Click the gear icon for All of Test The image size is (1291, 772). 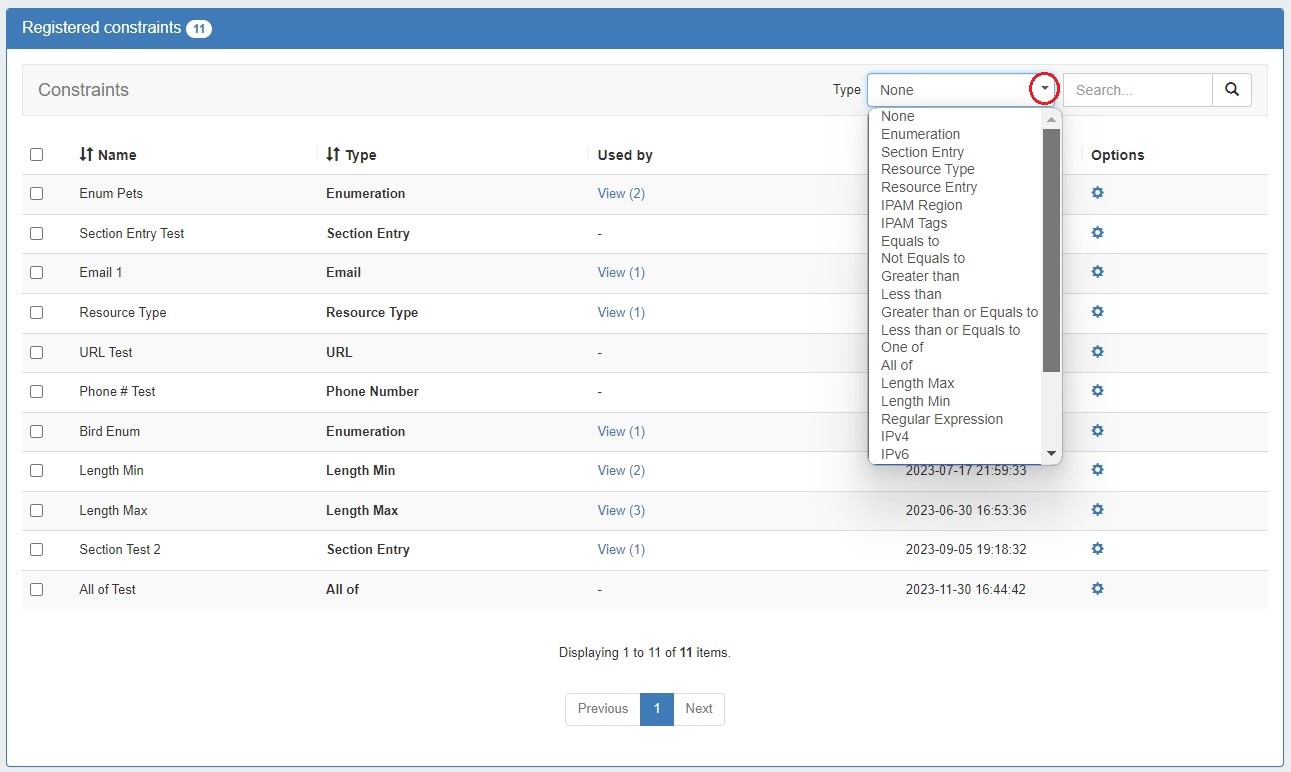pos(1097,589)
